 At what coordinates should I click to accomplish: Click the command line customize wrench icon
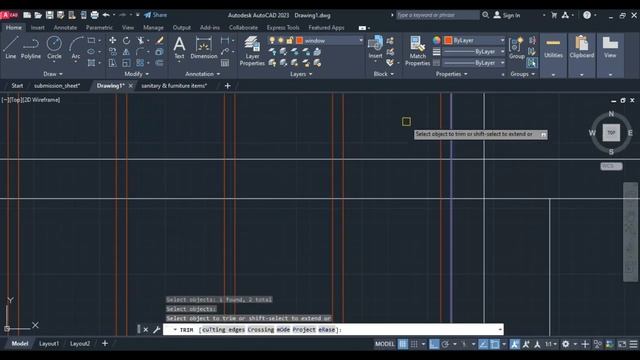coord(157,329)
